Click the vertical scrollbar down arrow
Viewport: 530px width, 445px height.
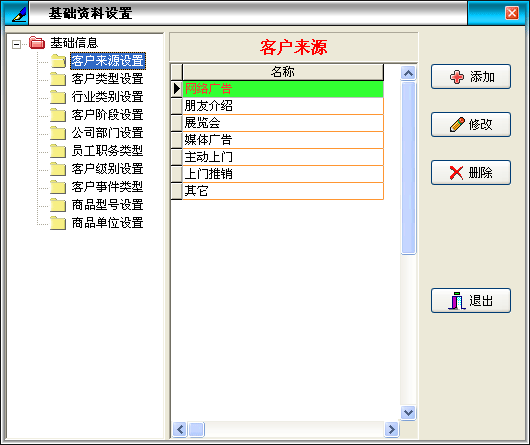click(x=408, y=413)
